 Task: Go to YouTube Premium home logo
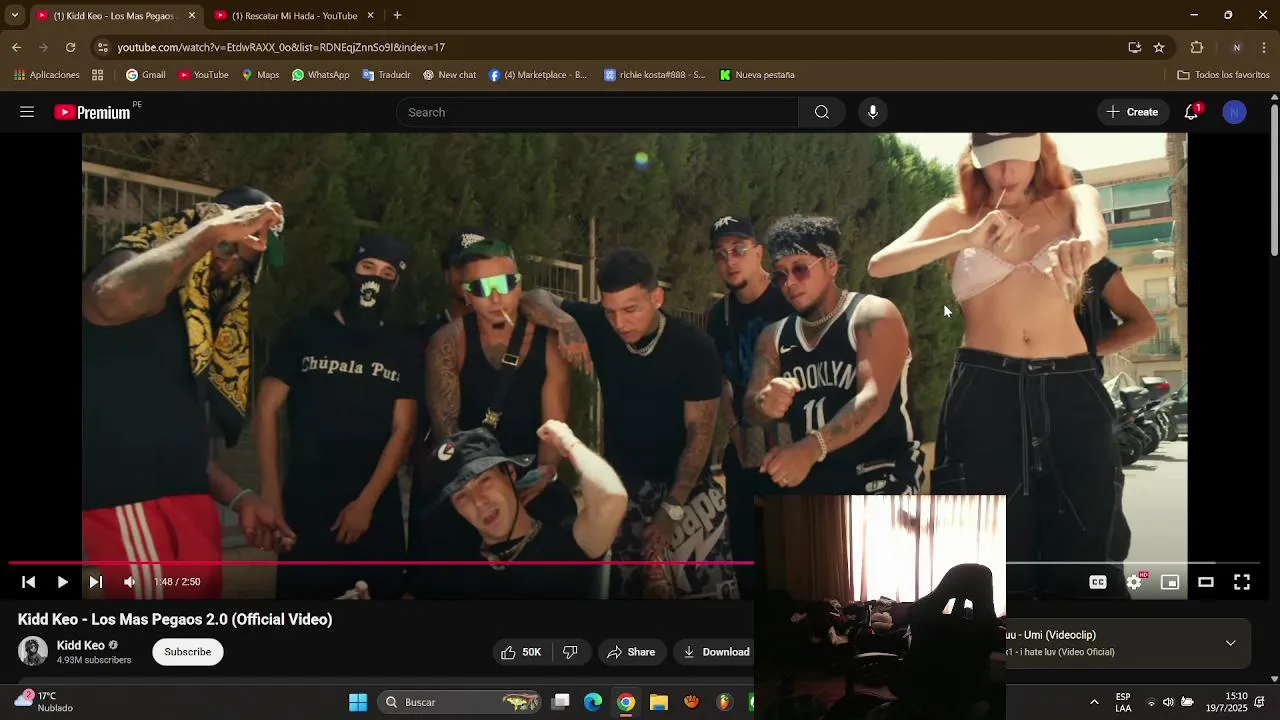pos(93,112)
